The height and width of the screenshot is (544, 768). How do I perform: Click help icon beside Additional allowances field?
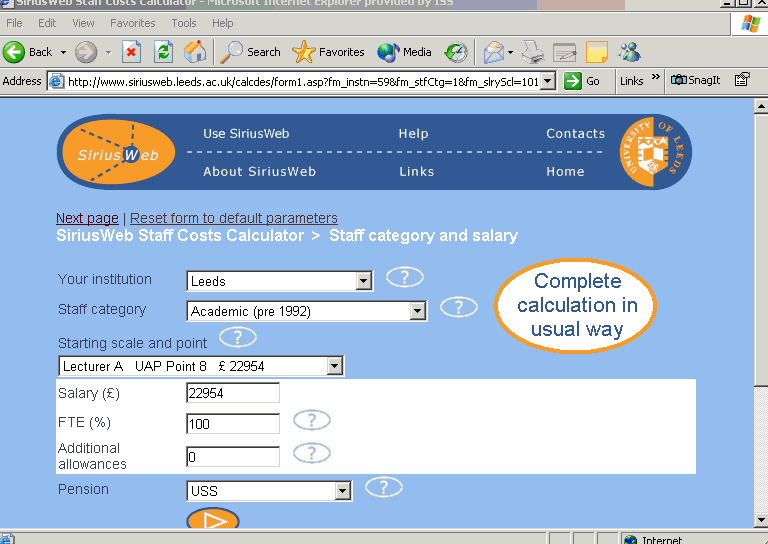311,454
